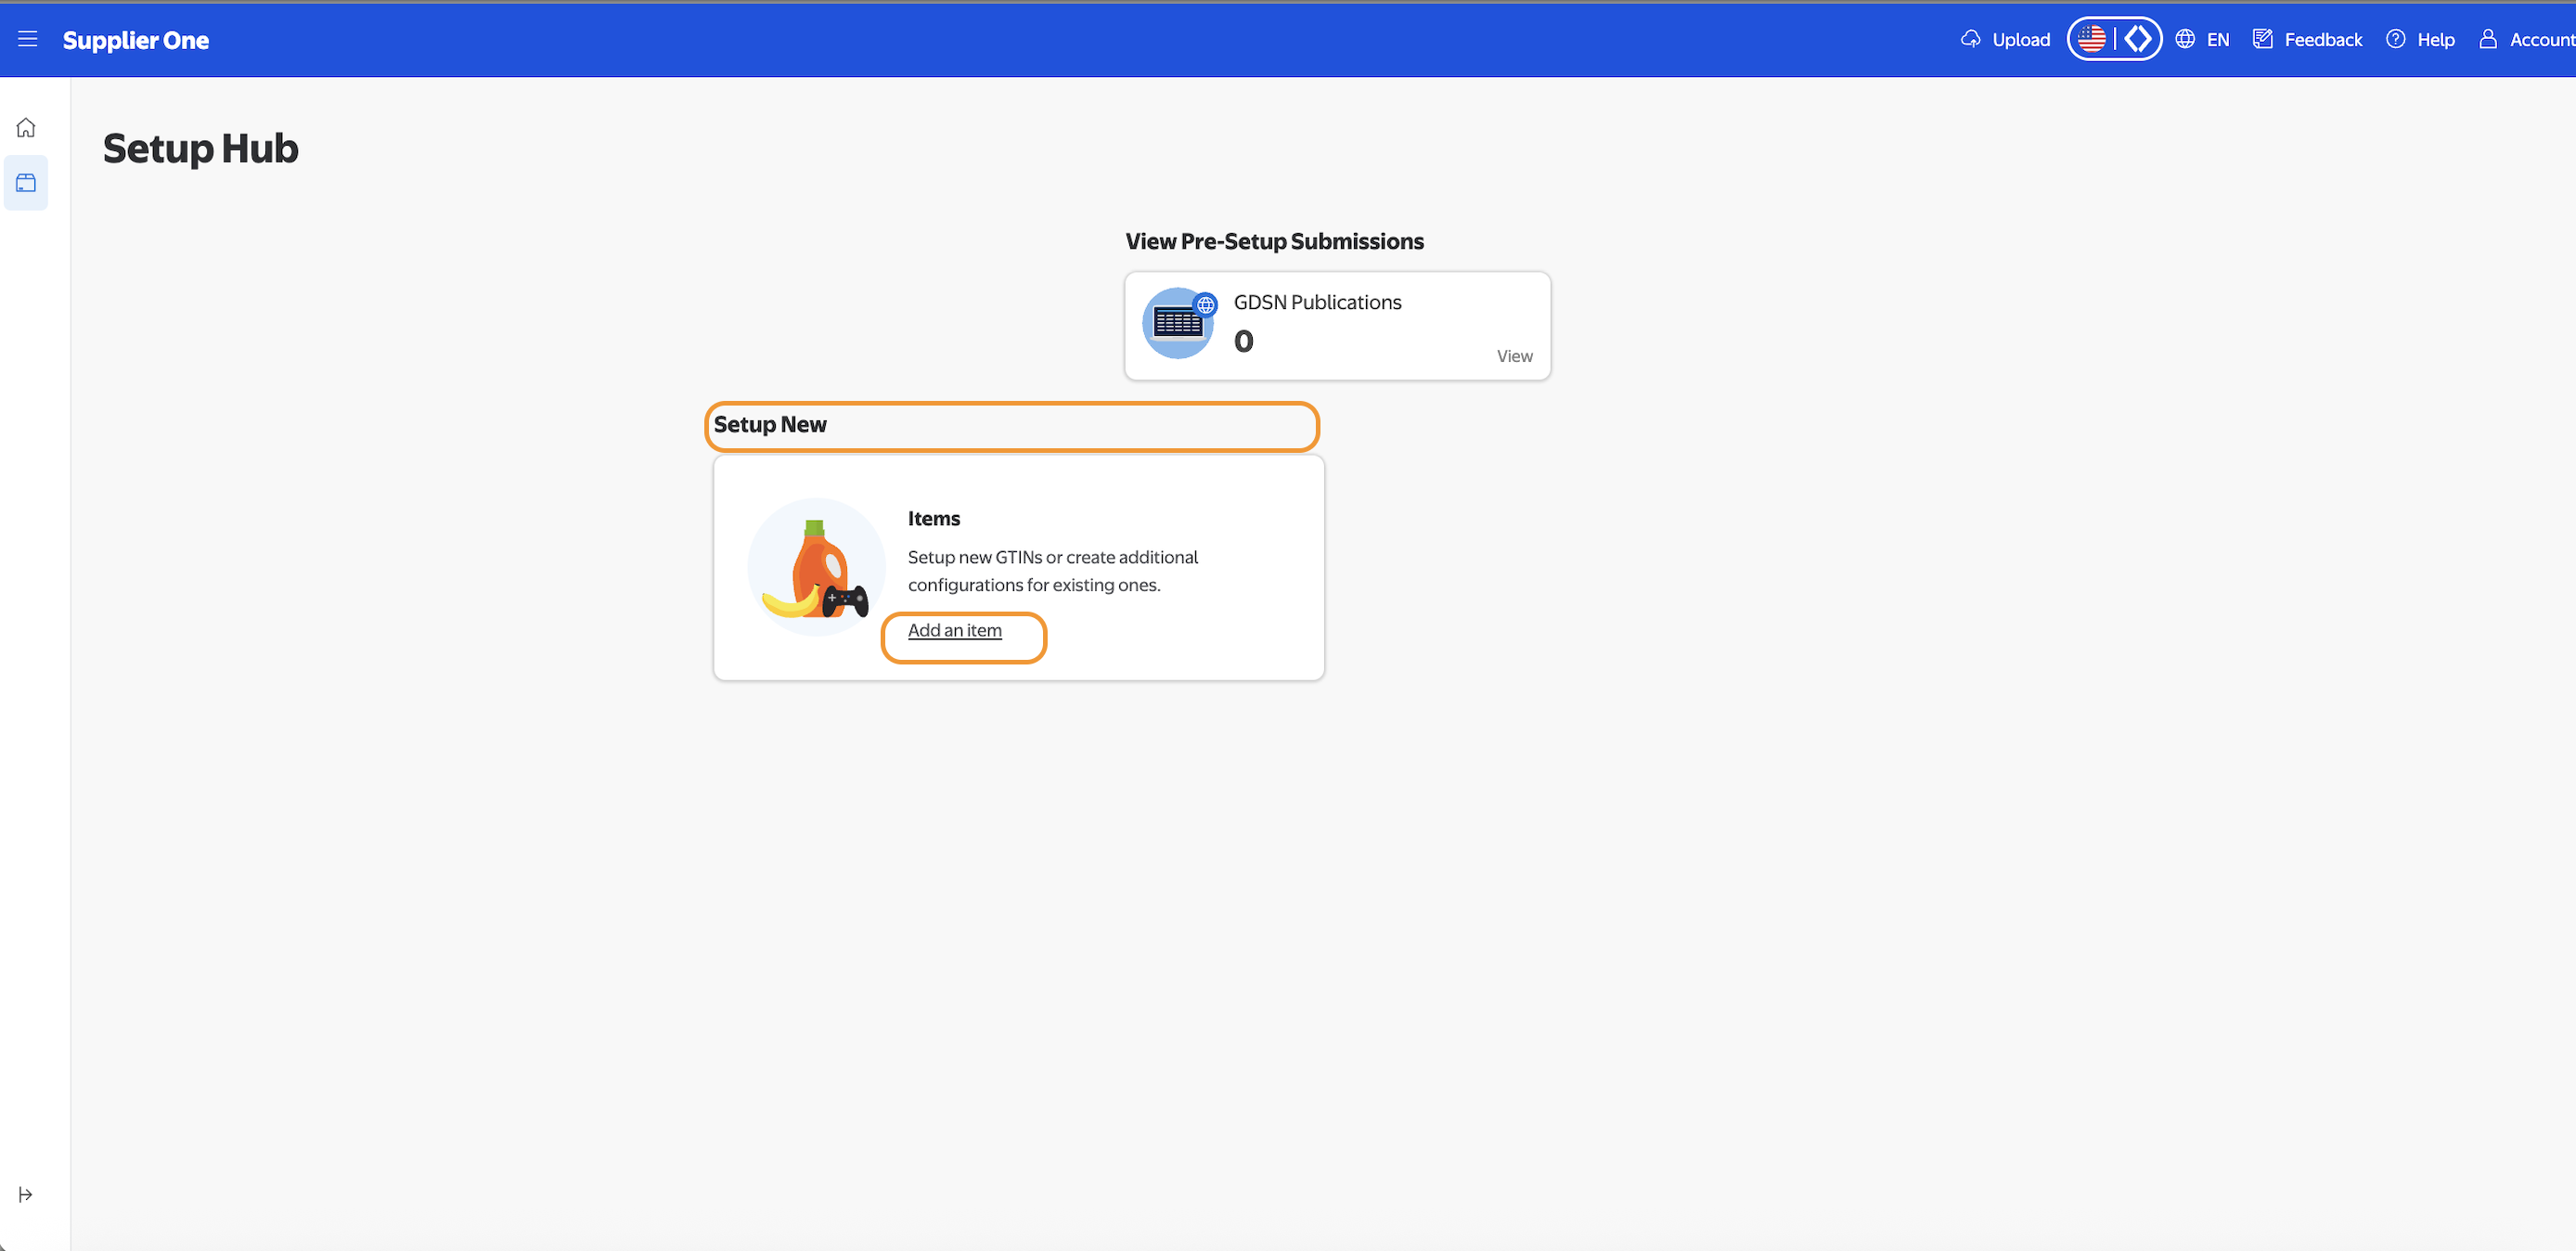The width and height of the screenshot is (2576, 1251).
Task: Click View on GDSN Publications card
Action: point(1514,356)
